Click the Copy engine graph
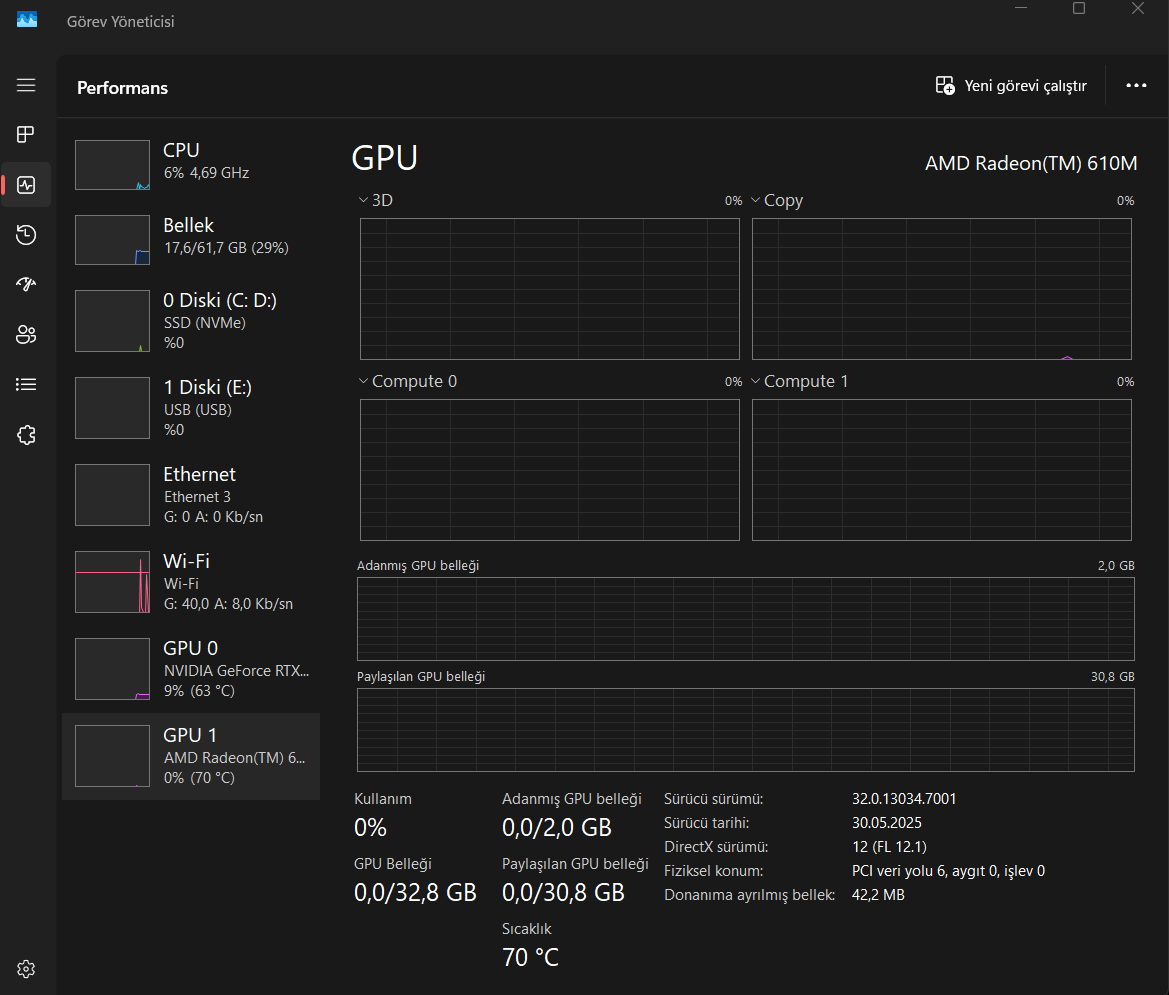Viewport: 1169px width, 995px height. [x=942, y=289]
